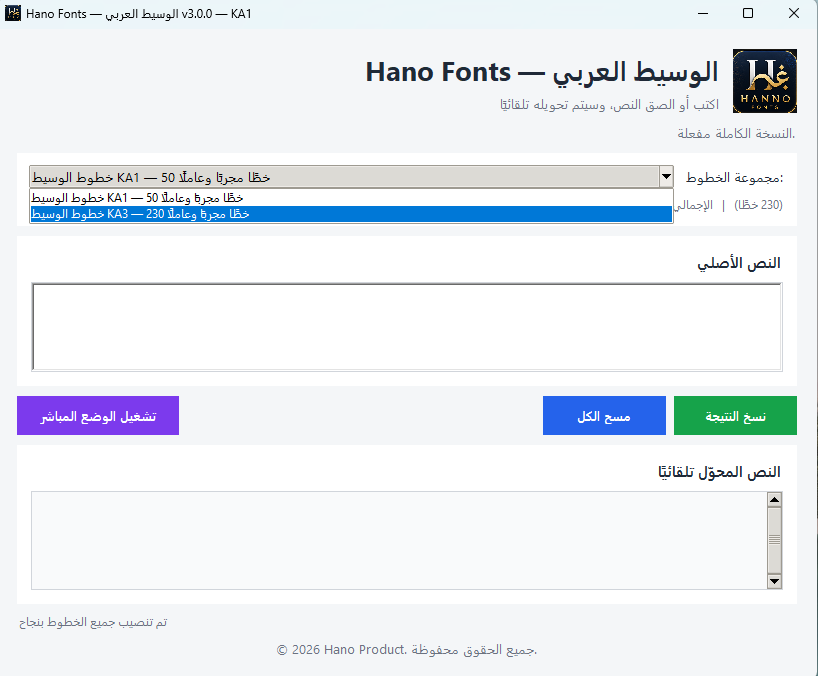The height and width of the screenshot is (676, 818).
Task: Close the Hano Fonts window
Action: (793, 13)
